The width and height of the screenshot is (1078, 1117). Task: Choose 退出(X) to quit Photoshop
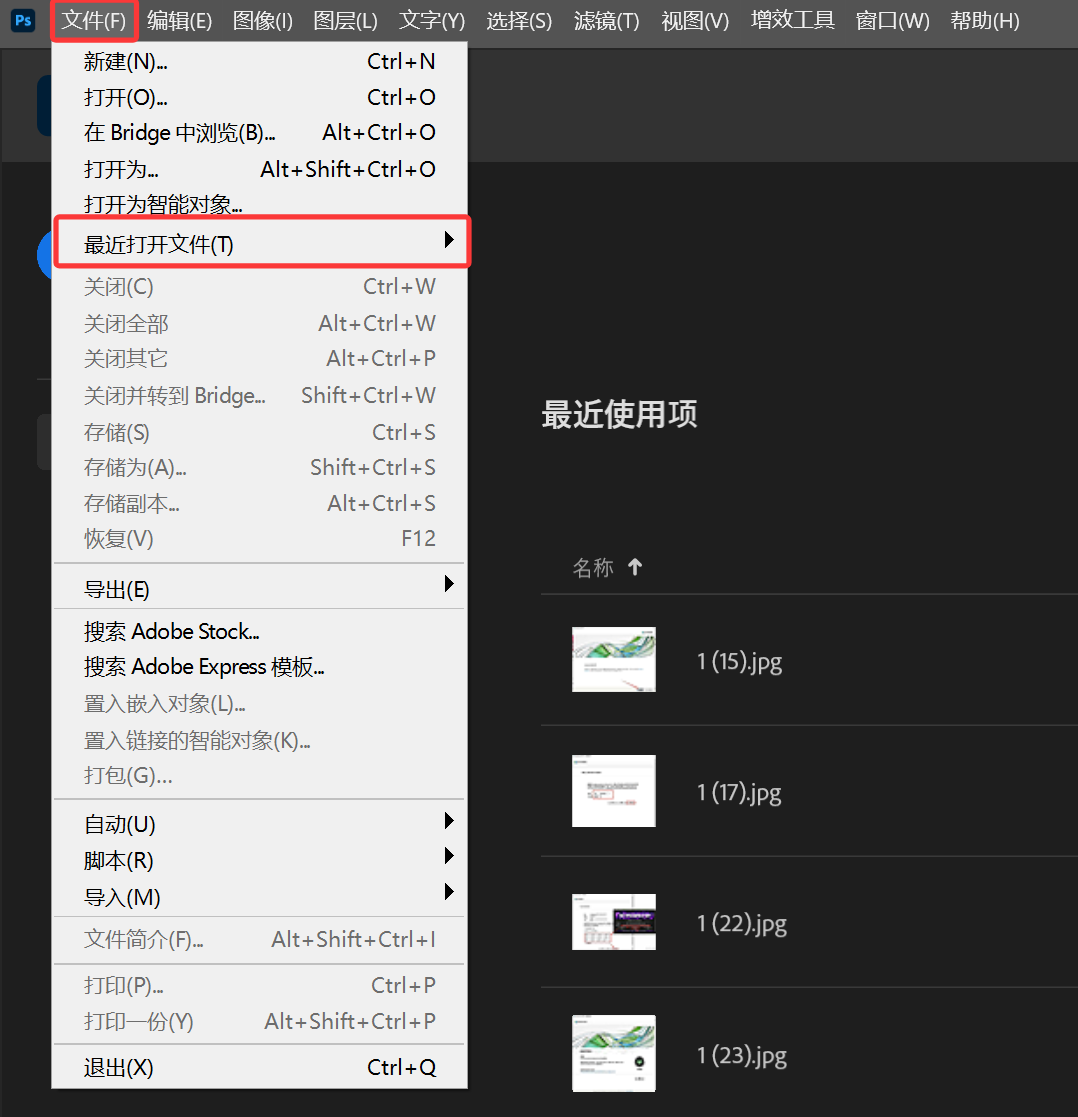pos(259,1067)
